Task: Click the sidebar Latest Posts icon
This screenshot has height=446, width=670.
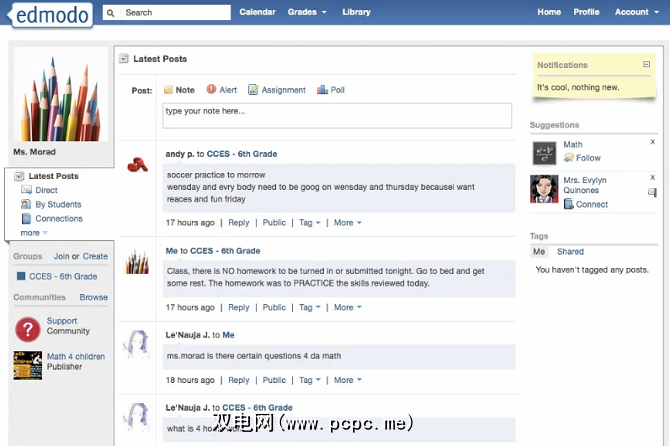Action: tap(19, 176)
